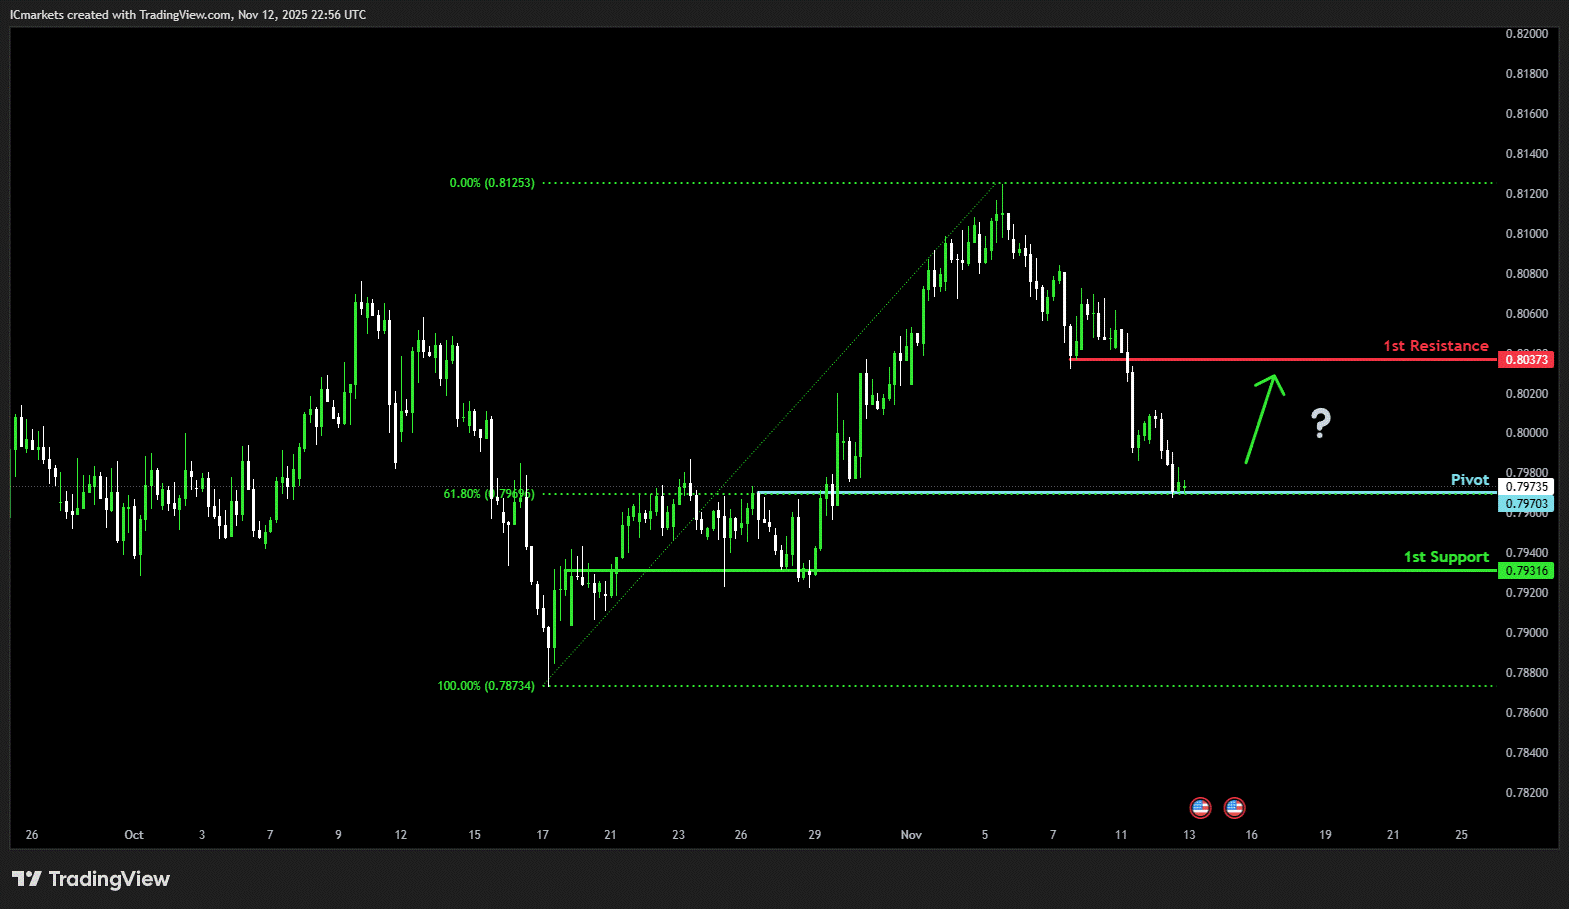Click the blue 0.79703 pivot price tag
Screen dimensions: 1569x909
(x=1526, y=504)
